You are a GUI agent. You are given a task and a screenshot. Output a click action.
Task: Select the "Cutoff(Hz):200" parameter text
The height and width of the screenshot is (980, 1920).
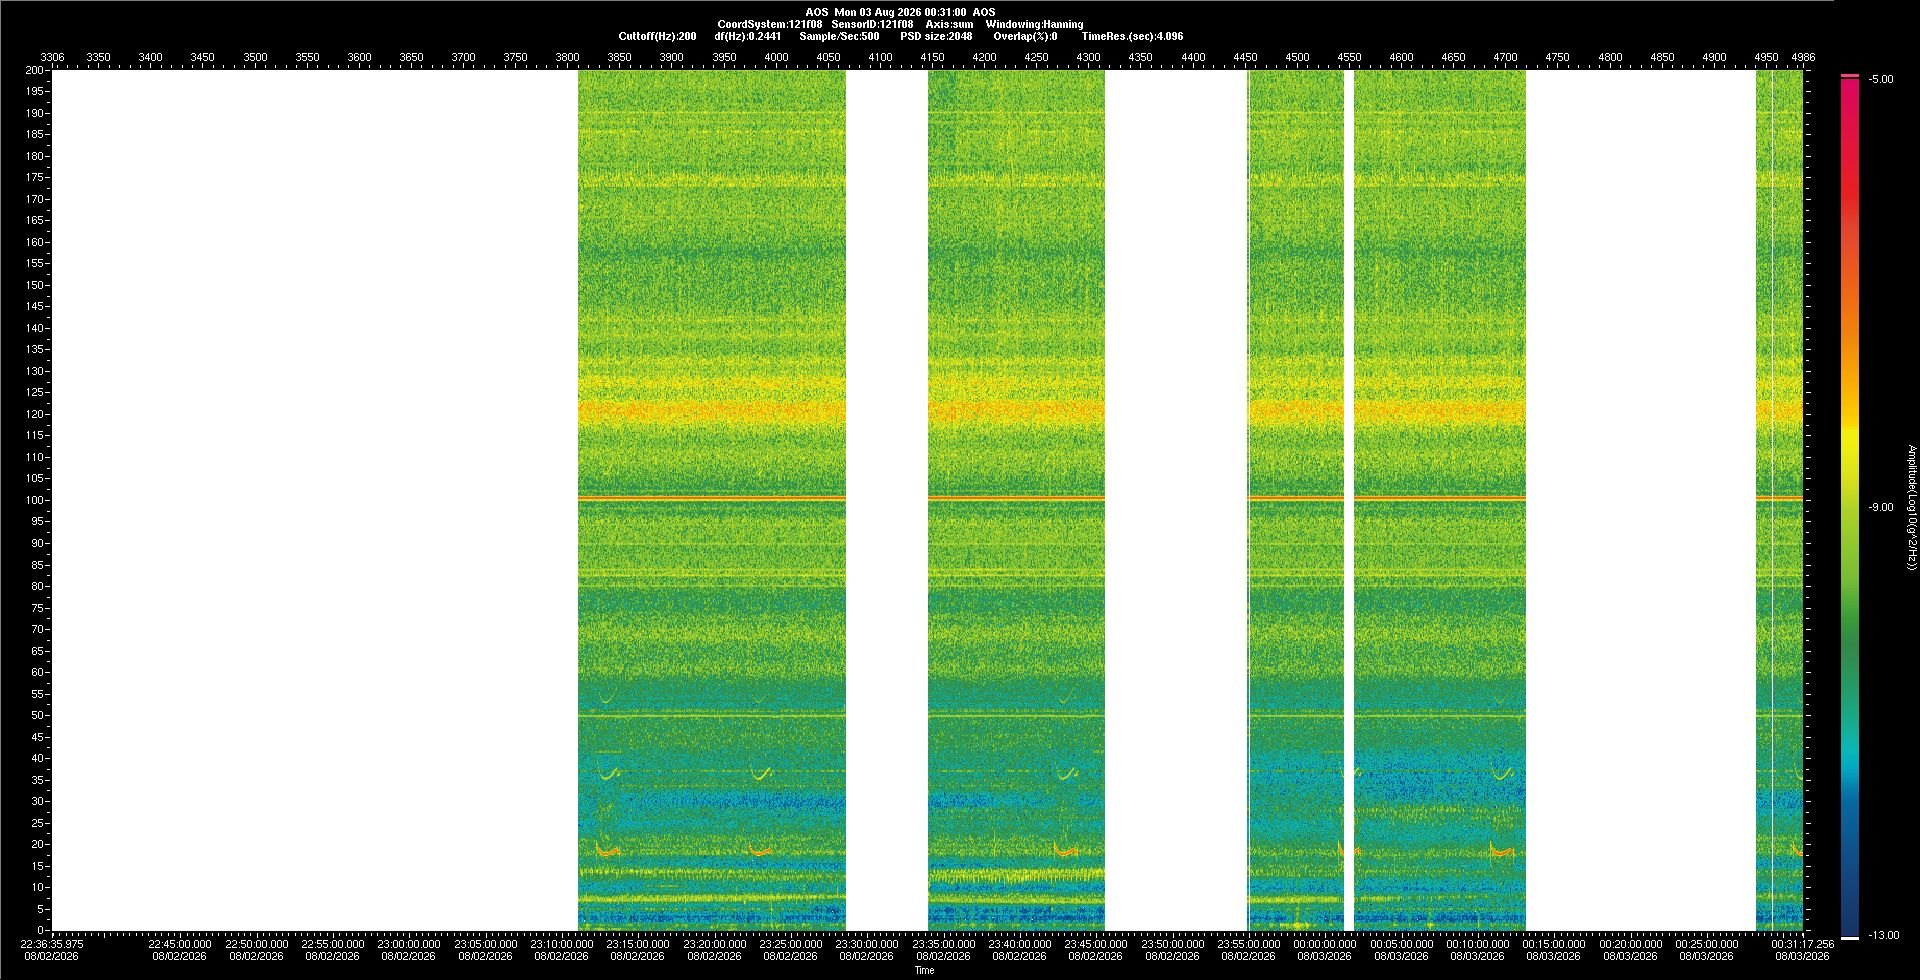(657, 36)
